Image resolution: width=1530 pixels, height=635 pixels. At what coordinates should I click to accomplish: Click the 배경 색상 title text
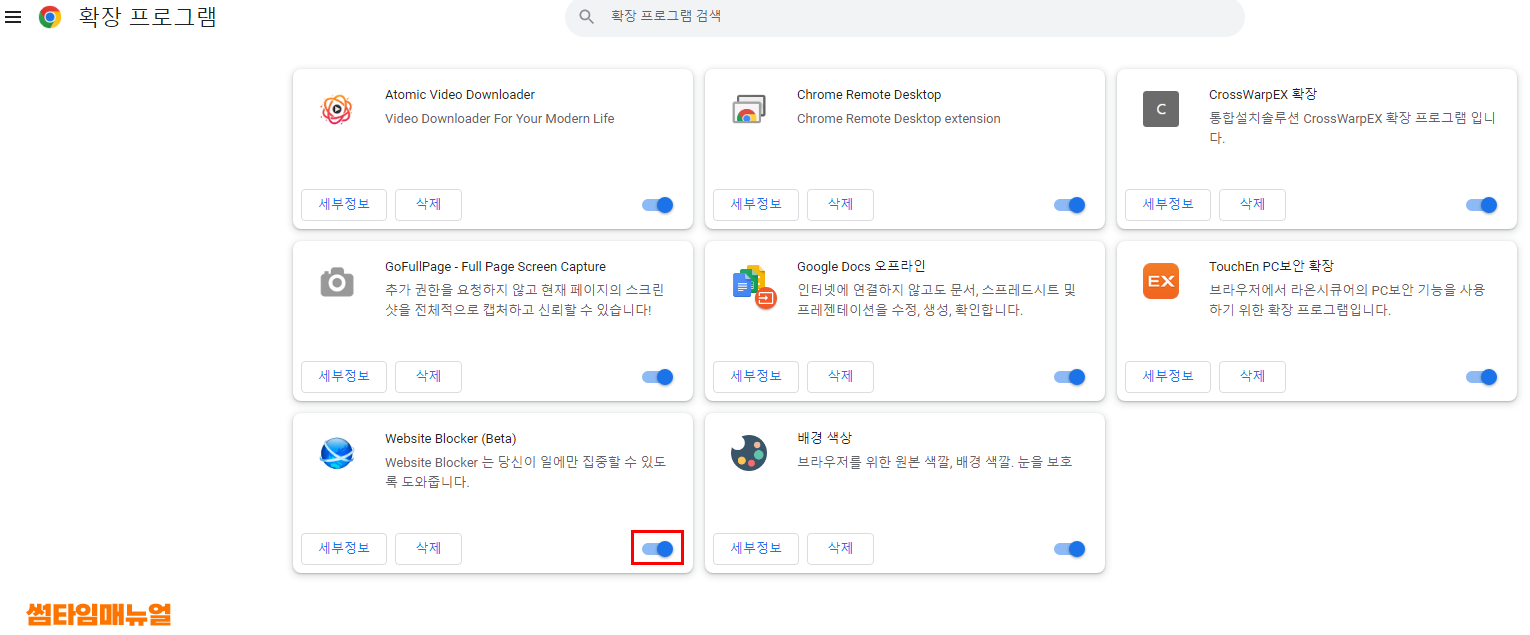tap(825, 439)
